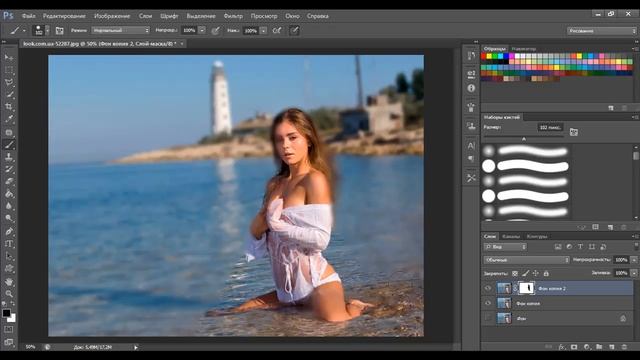
Task: Select the Eraser tool
Action: 9,182
